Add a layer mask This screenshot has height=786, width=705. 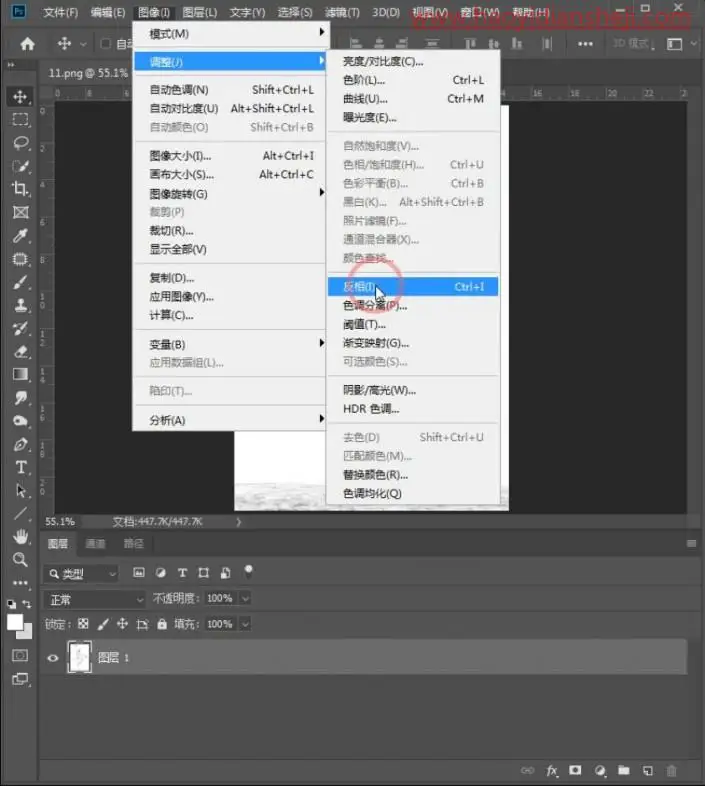(x=575, y=770)
